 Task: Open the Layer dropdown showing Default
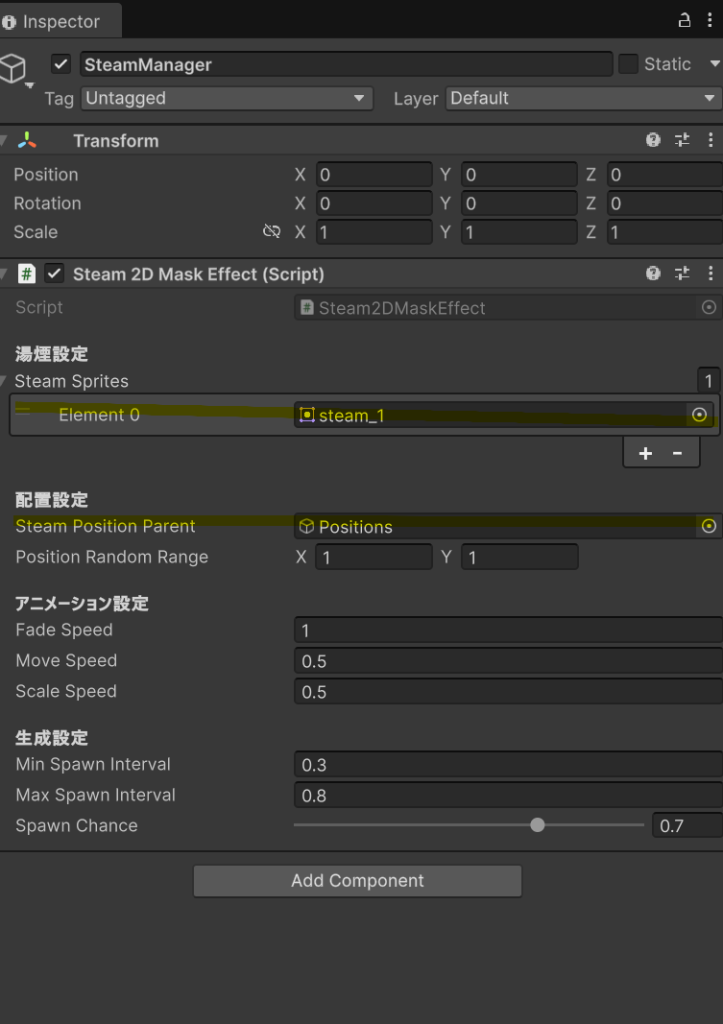pos(583,98)
